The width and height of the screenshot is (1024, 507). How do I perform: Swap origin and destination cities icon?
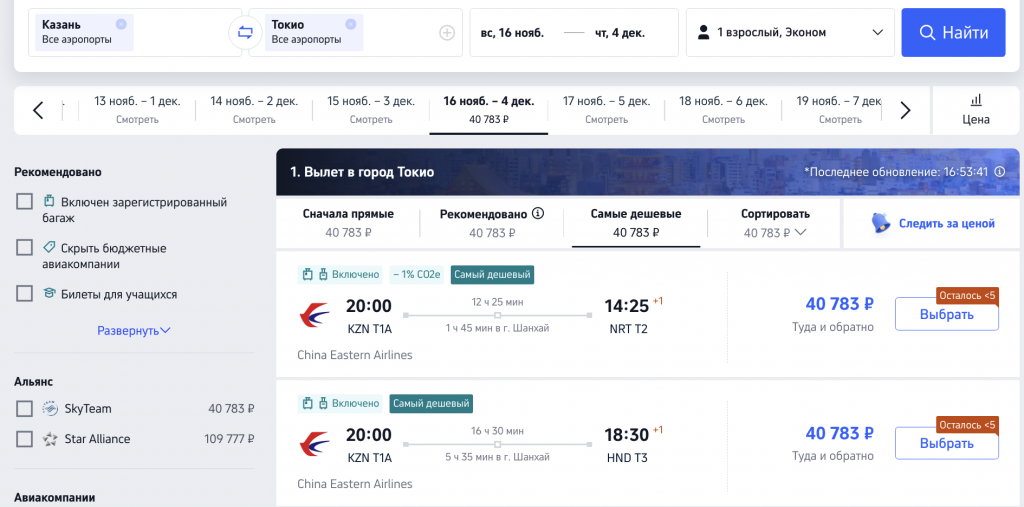(x=245, y=33)
